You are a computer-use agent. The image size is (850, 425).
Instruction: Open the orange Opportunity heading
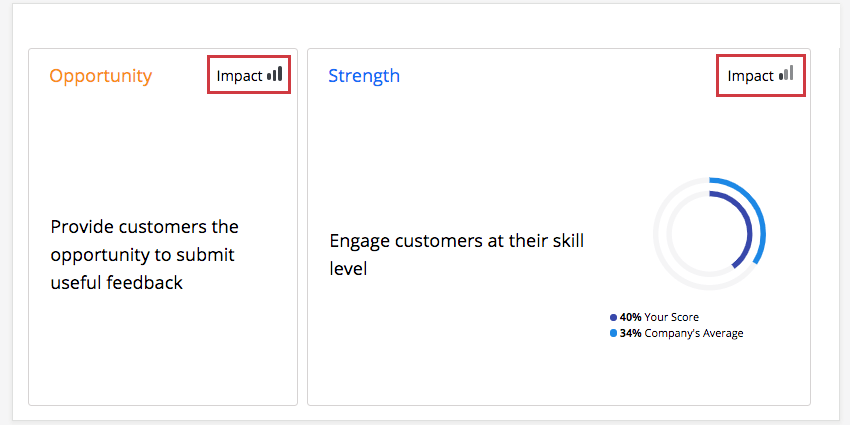[100, 76]
